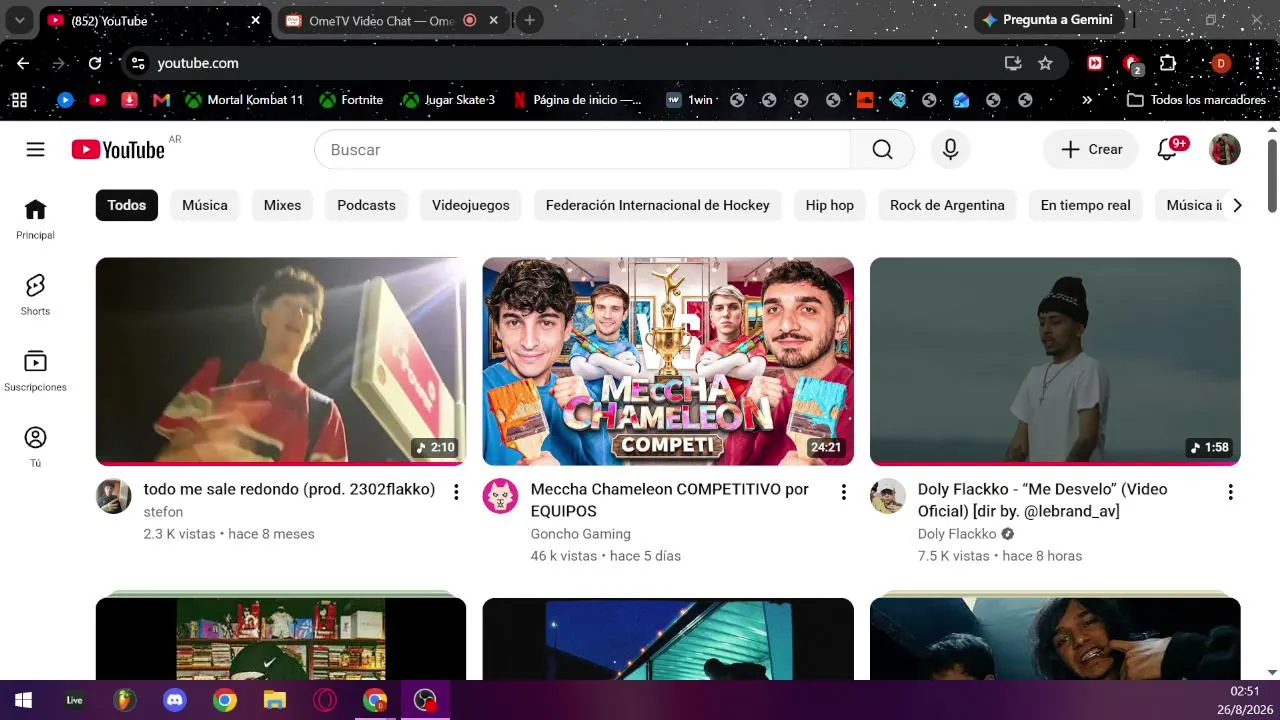Image resolution: width=1280 pixels, height=720 pixels.
Task: Start voice search with the microphone
Action: pyautogui.click(x=950, y=149)
